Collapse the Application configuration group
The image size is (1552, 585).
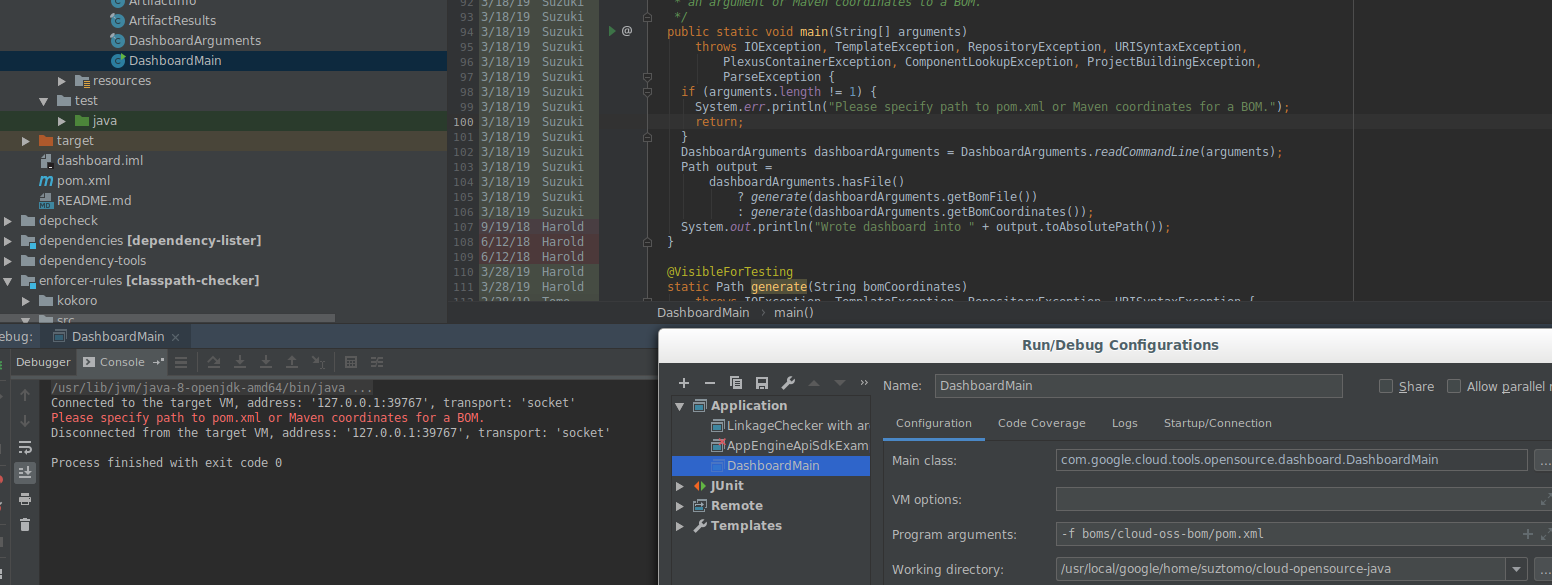point(680,406)
